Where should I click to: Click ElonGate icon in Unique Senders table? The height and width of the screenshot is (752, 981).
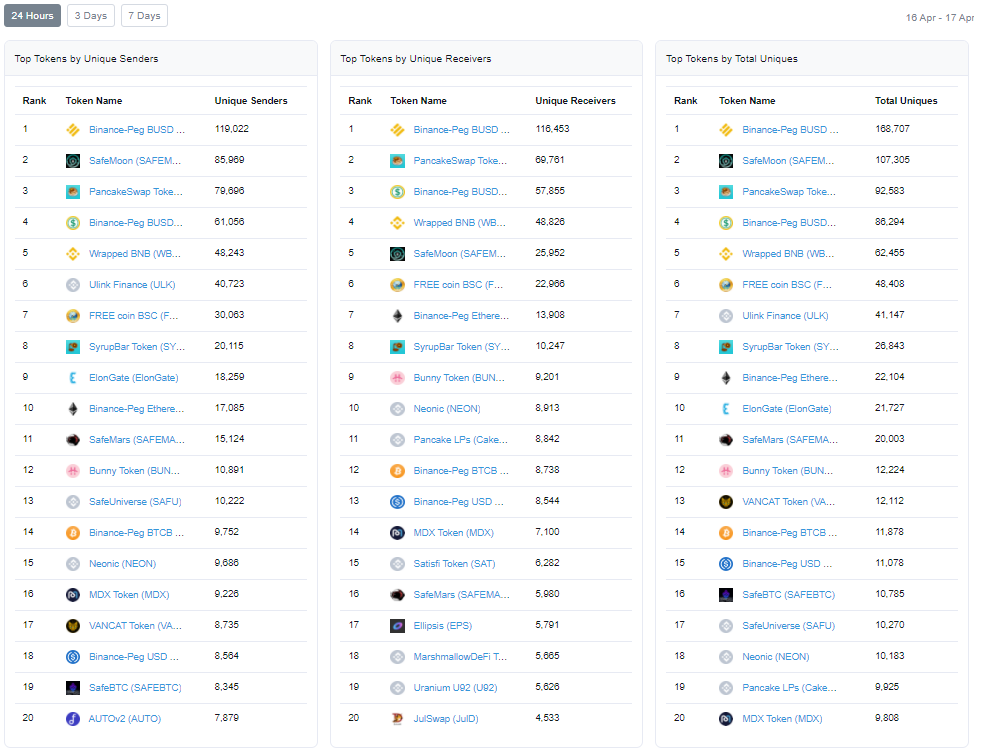73,377
